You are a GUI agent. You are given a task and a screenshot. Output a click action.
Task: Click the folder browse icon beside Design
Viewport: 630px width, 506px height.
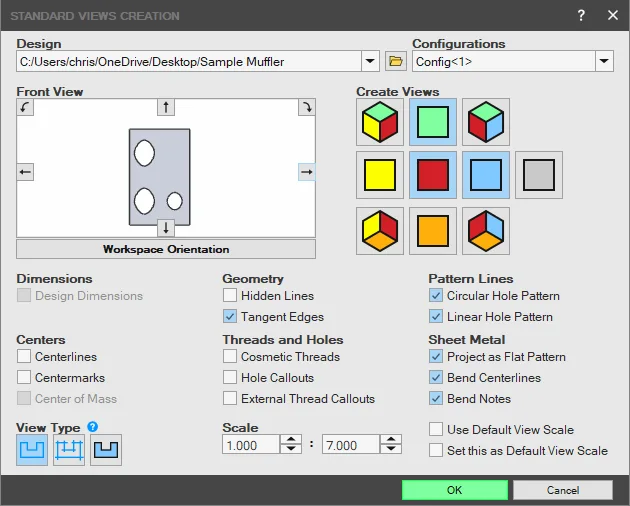396,61
